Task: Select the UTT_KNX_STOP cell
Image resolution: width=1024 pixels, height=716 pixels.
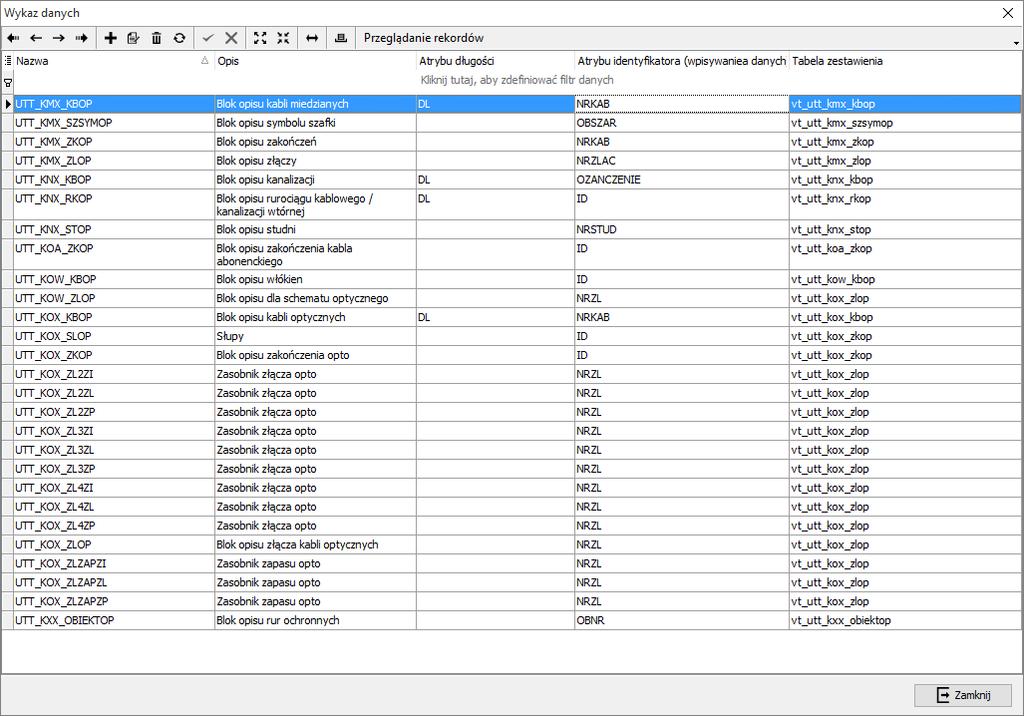Action: (114, 229)
